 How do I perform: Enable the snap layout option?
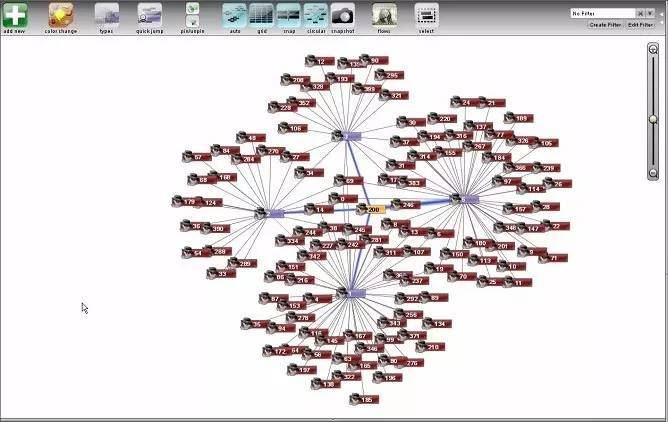coord(288,14)
